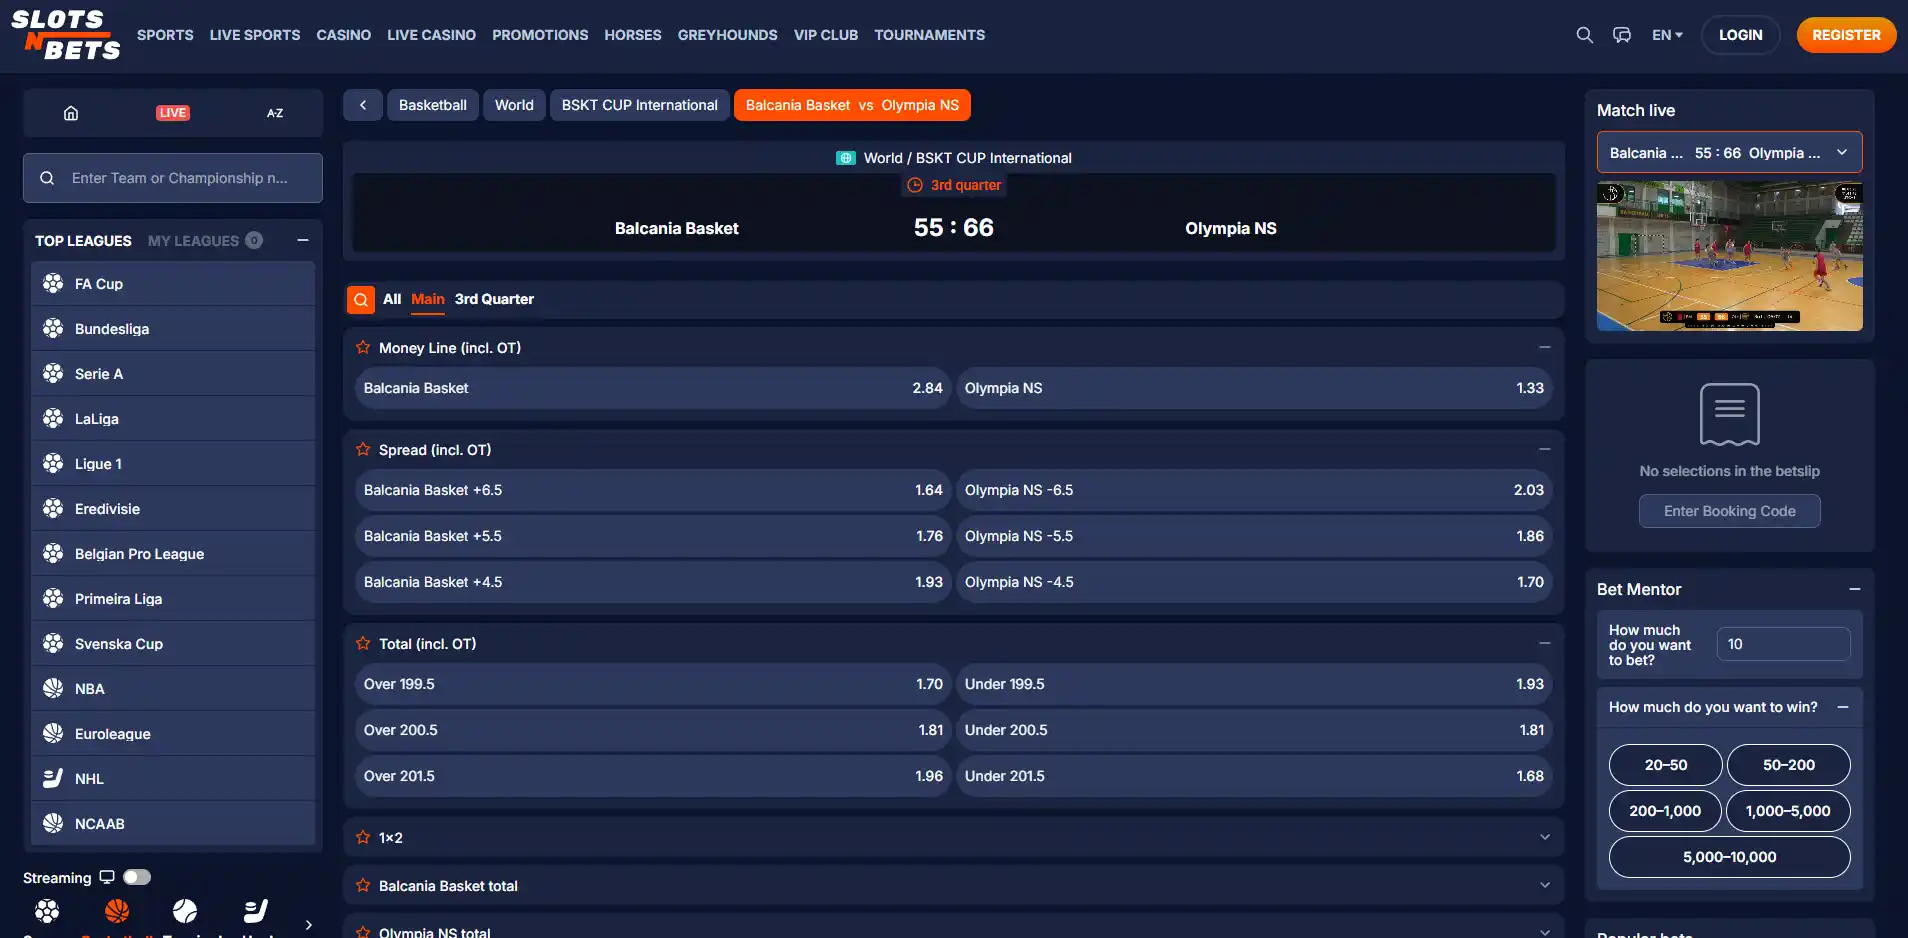Switch to the 3rd Quarter tab

pyautogui.click(x=494, y=299)
